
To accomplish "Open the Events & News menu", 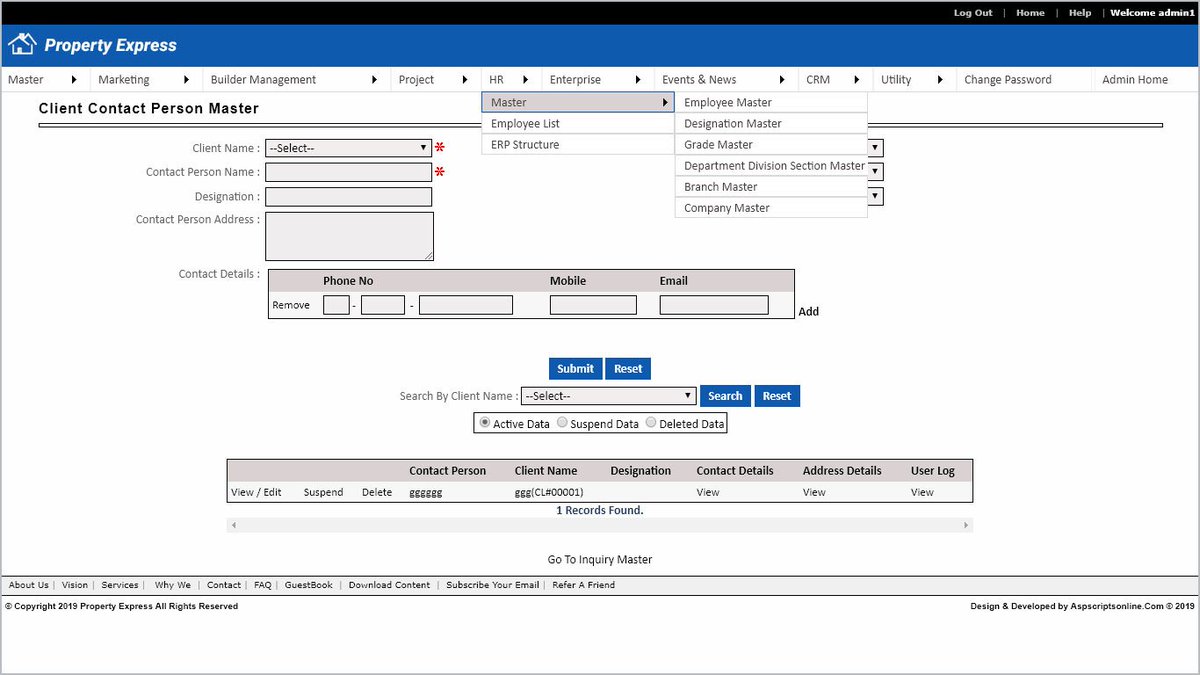I will 726,79.
